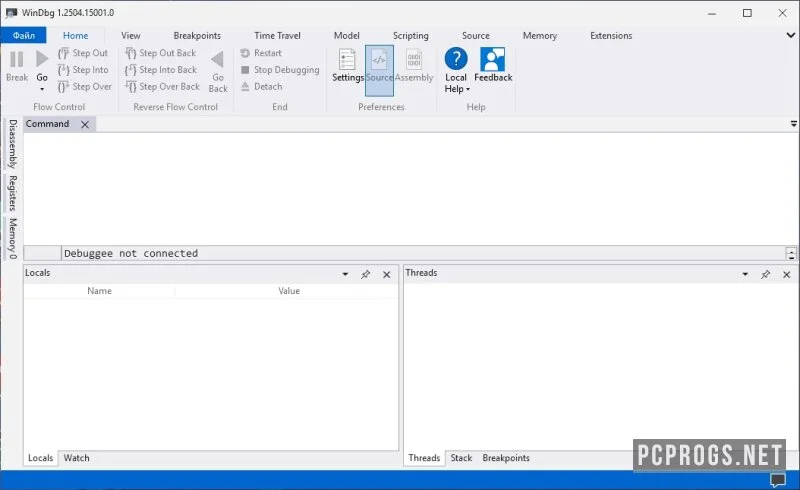The height and width of the screenshot is (490, 800).
Task: Open the Extensions ribbon tab
Action: (611, 36)
